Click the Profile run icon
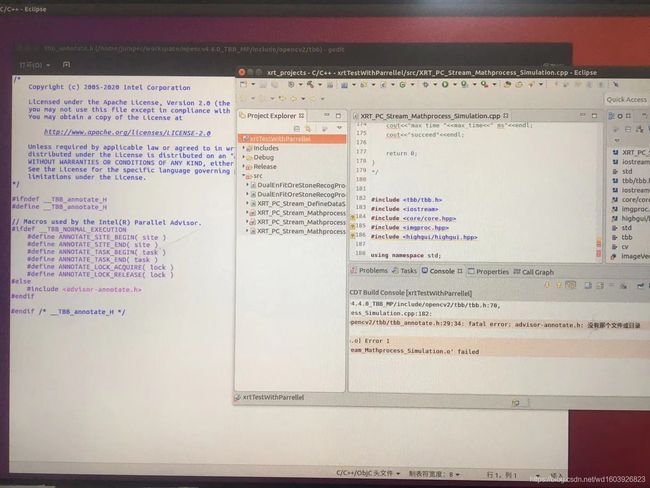 tap(464, 85)
